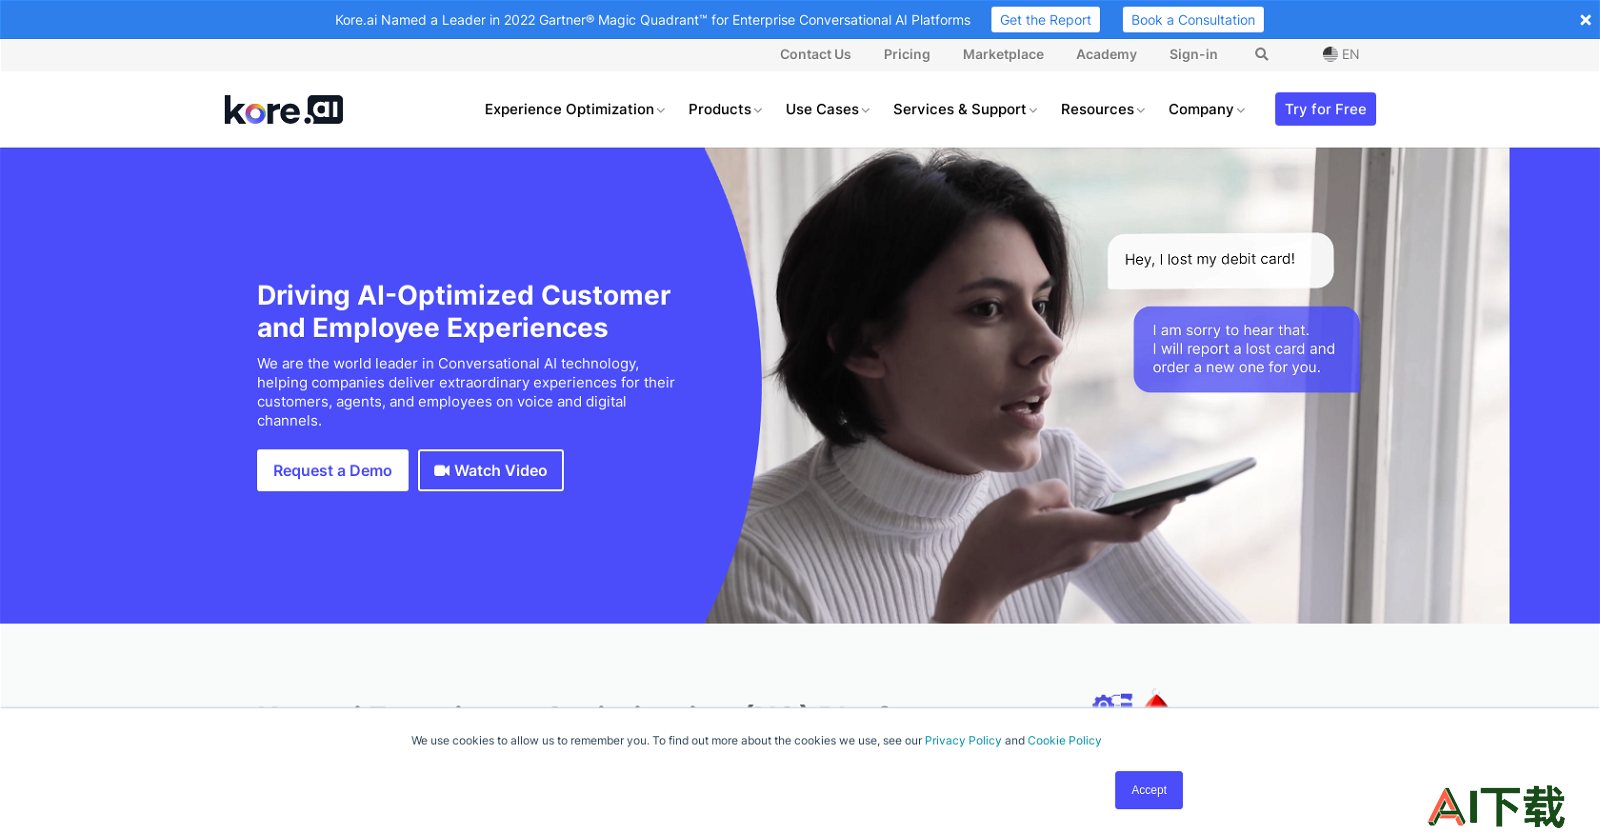1600x834 pixels.
Task: Click the globe language icon
Action: (x=1330, y=54)
